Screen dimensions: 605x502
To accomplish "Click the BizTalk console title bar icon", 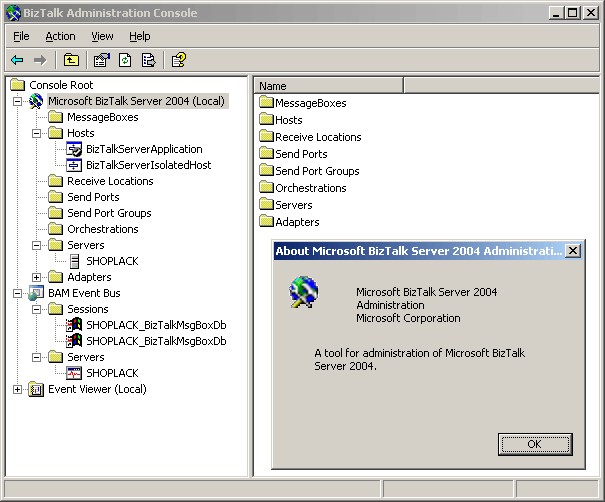I will pos(14,13).
